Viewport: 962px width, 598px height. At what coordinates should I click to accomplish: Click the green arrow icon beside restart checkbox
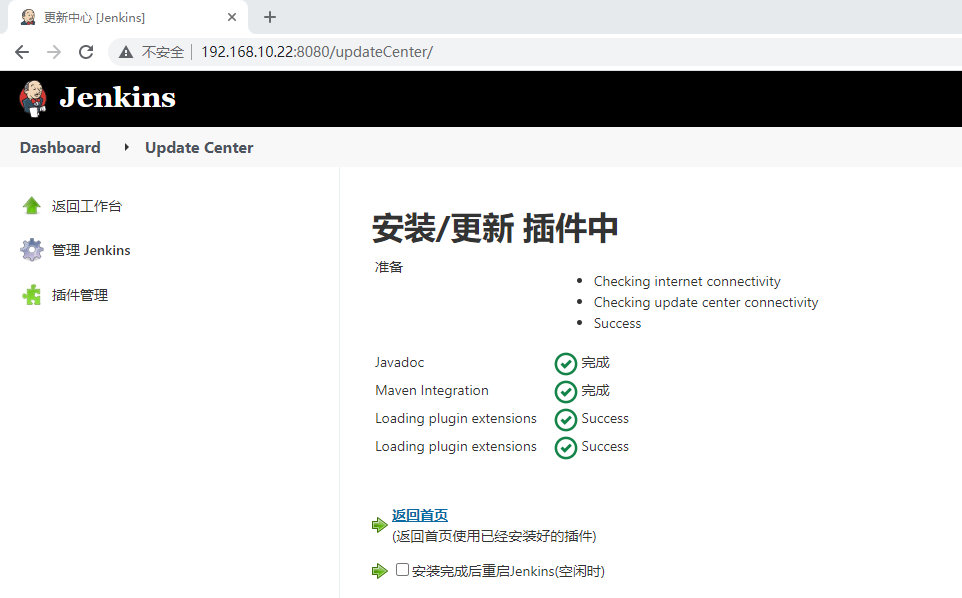pos(380,571)
